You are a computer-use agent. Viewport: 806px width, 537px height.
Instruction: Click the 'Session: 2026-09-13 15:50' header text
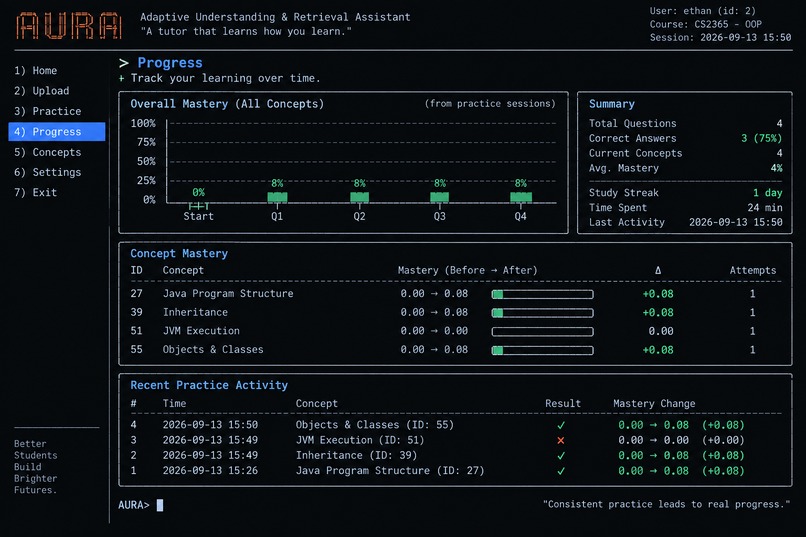[720, 38]
